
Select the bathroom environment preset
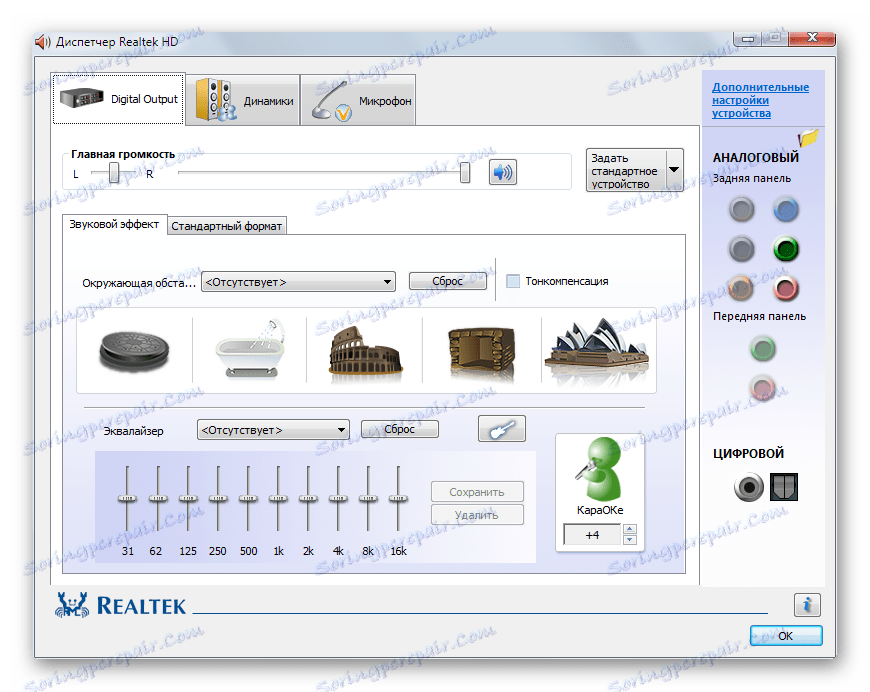coord(250,350)
